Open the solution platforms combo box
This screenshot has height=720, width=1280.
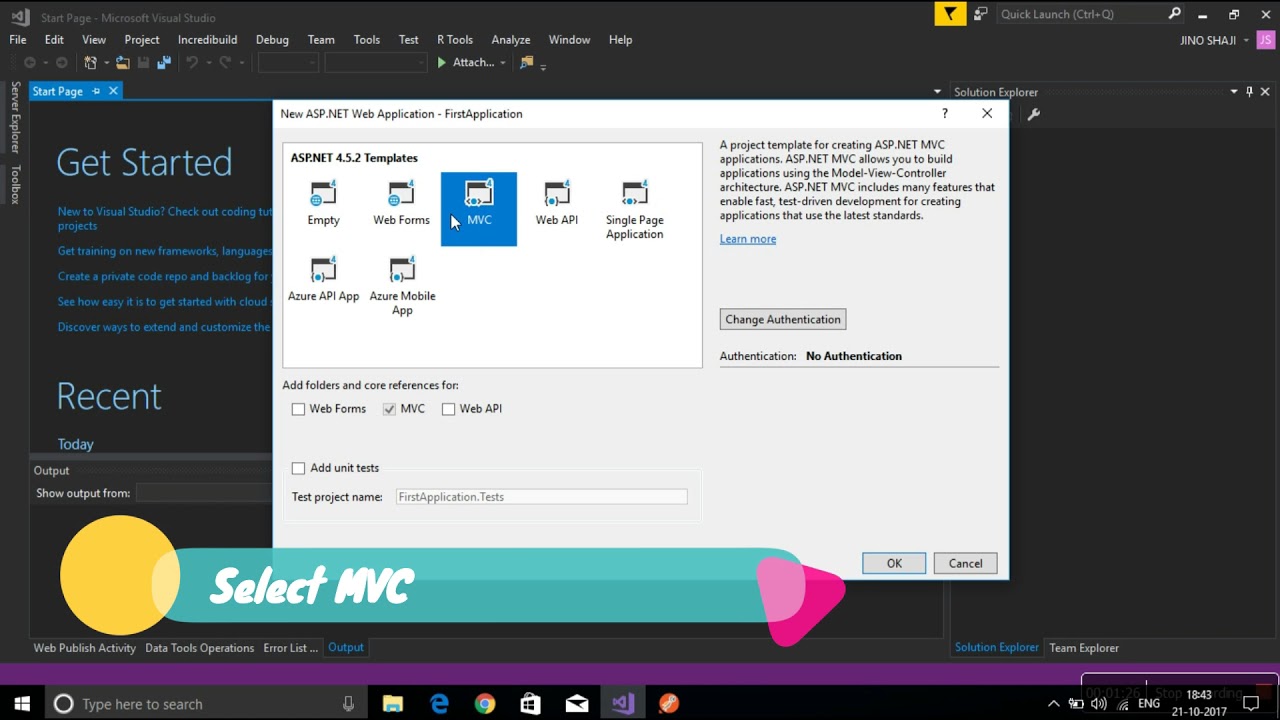click(x=376, y=63)
